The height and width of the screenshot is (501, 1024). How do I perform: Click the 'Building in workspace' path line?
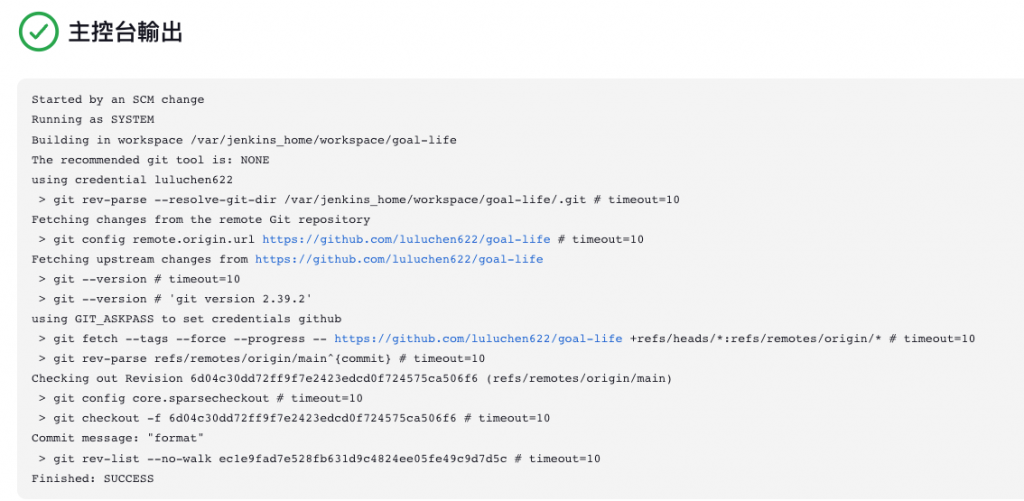[x=244, y=140]
